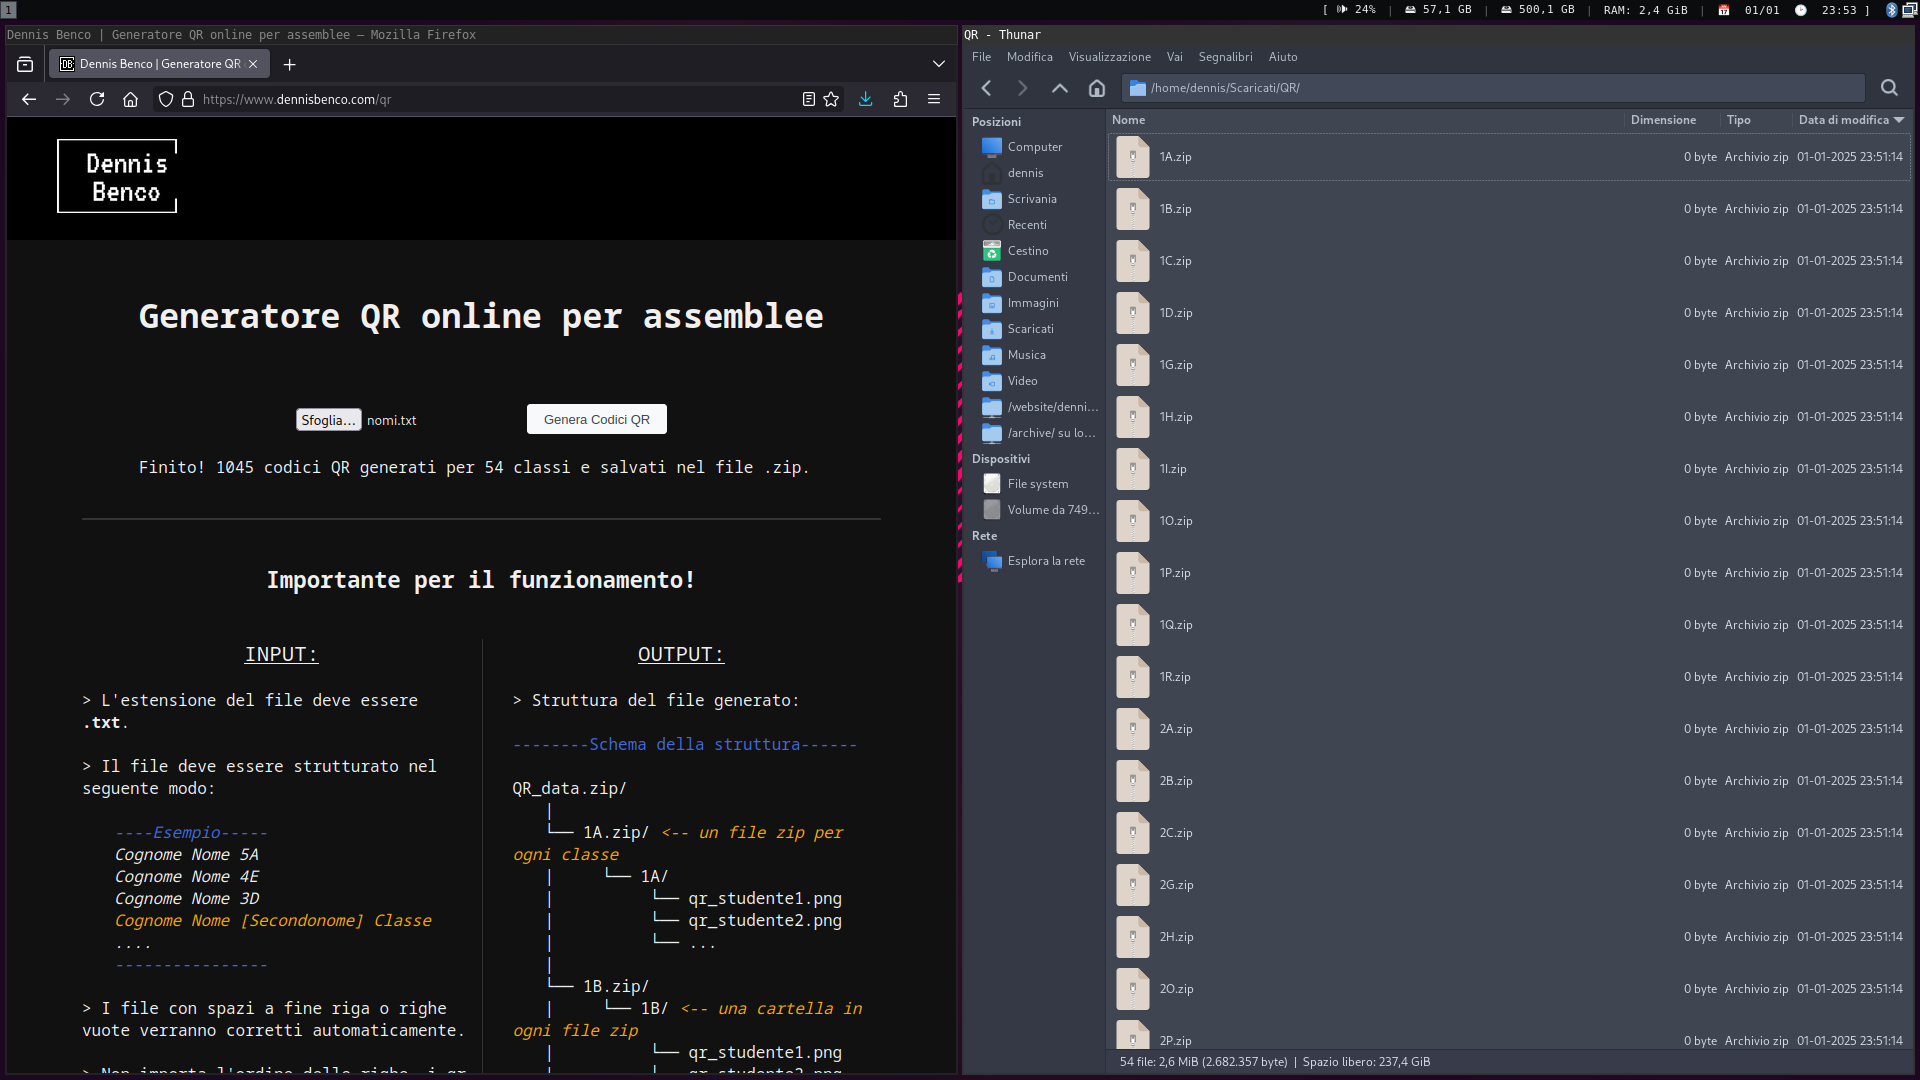Sort files by Nome column
The image size is (1920, 1080).
[1366, 120]
